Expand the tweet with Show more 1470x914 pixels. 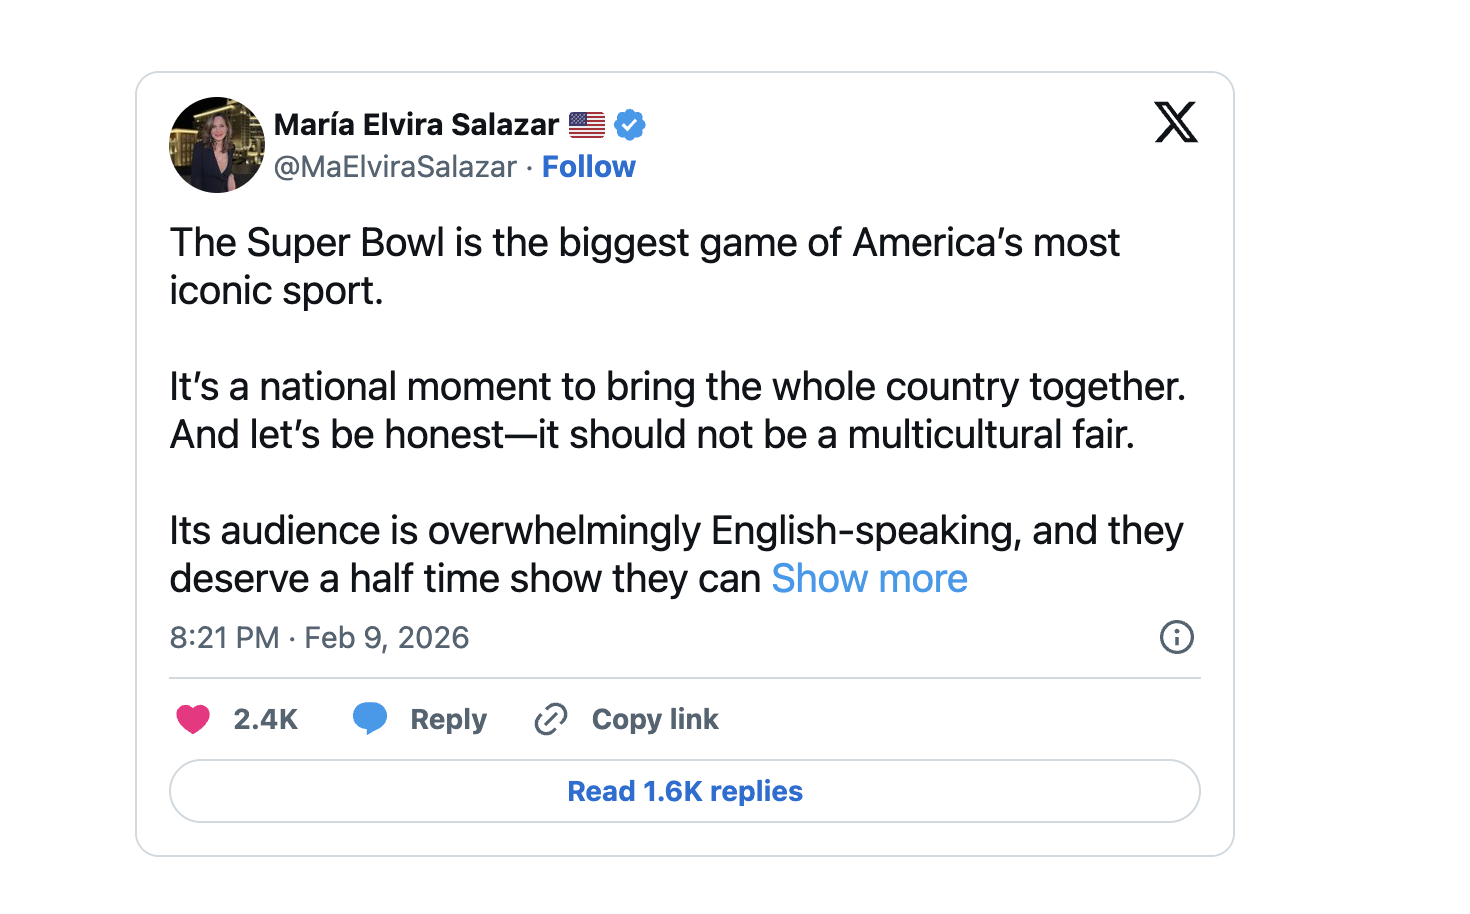869,578
